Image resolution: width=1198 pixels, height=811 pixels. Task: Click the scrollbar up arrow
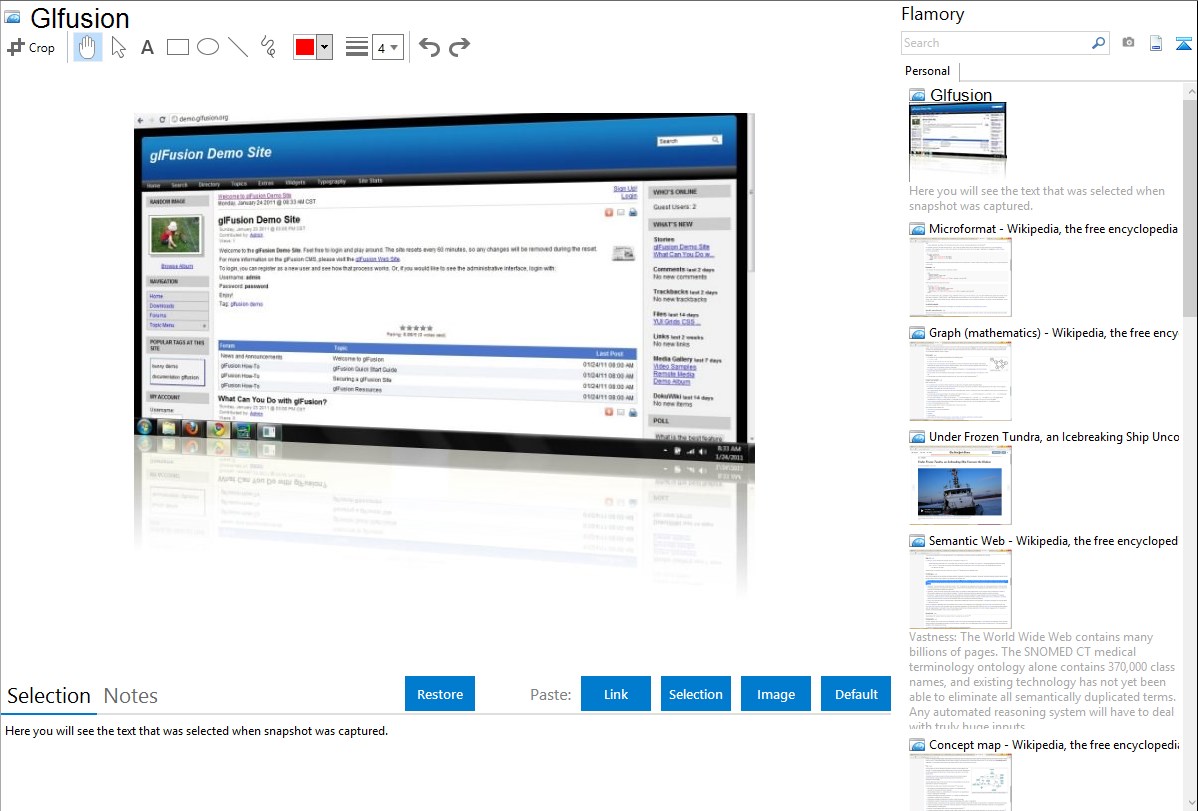click(1190, 91)
